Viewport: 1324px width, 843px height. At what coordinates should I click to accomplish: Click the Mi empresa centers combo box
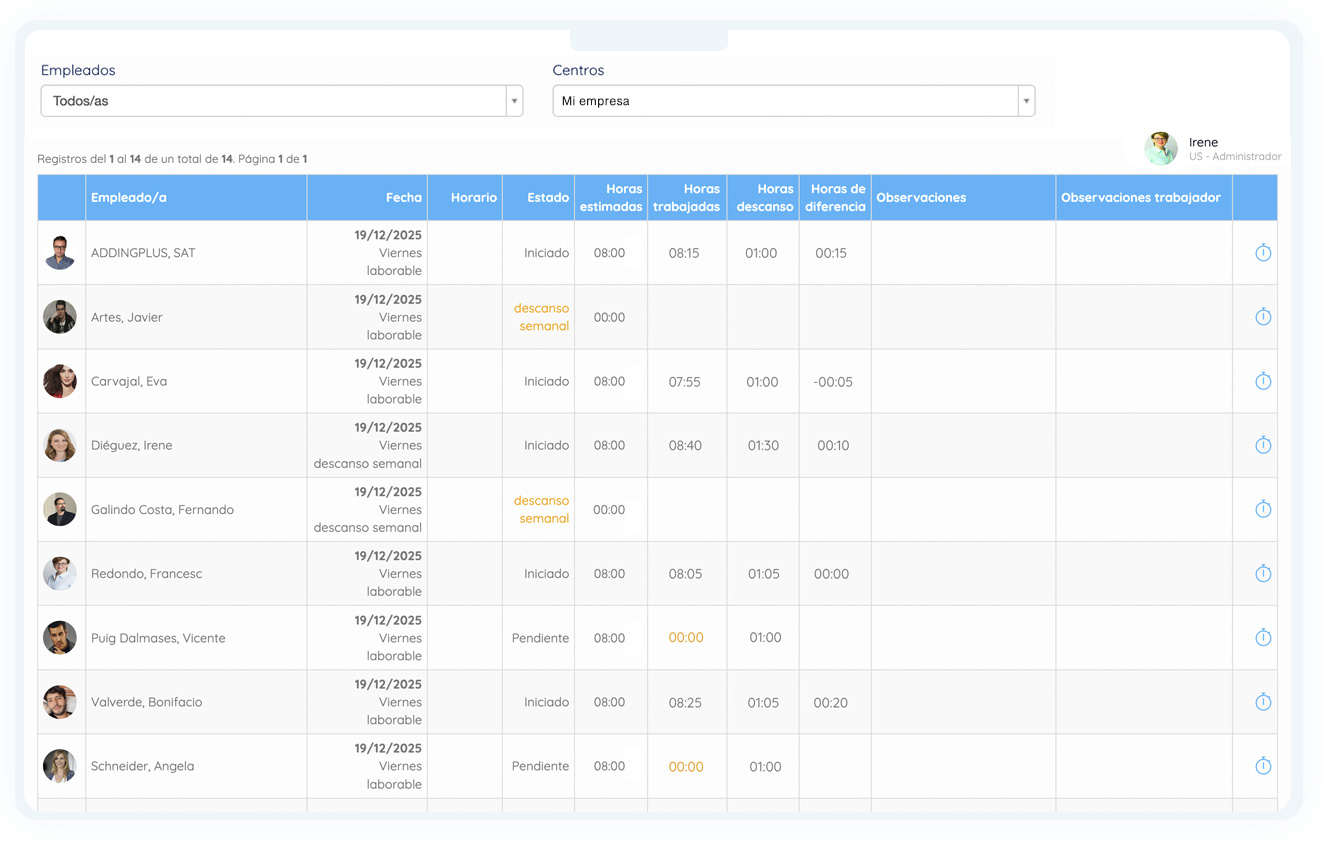pos(794,101)
